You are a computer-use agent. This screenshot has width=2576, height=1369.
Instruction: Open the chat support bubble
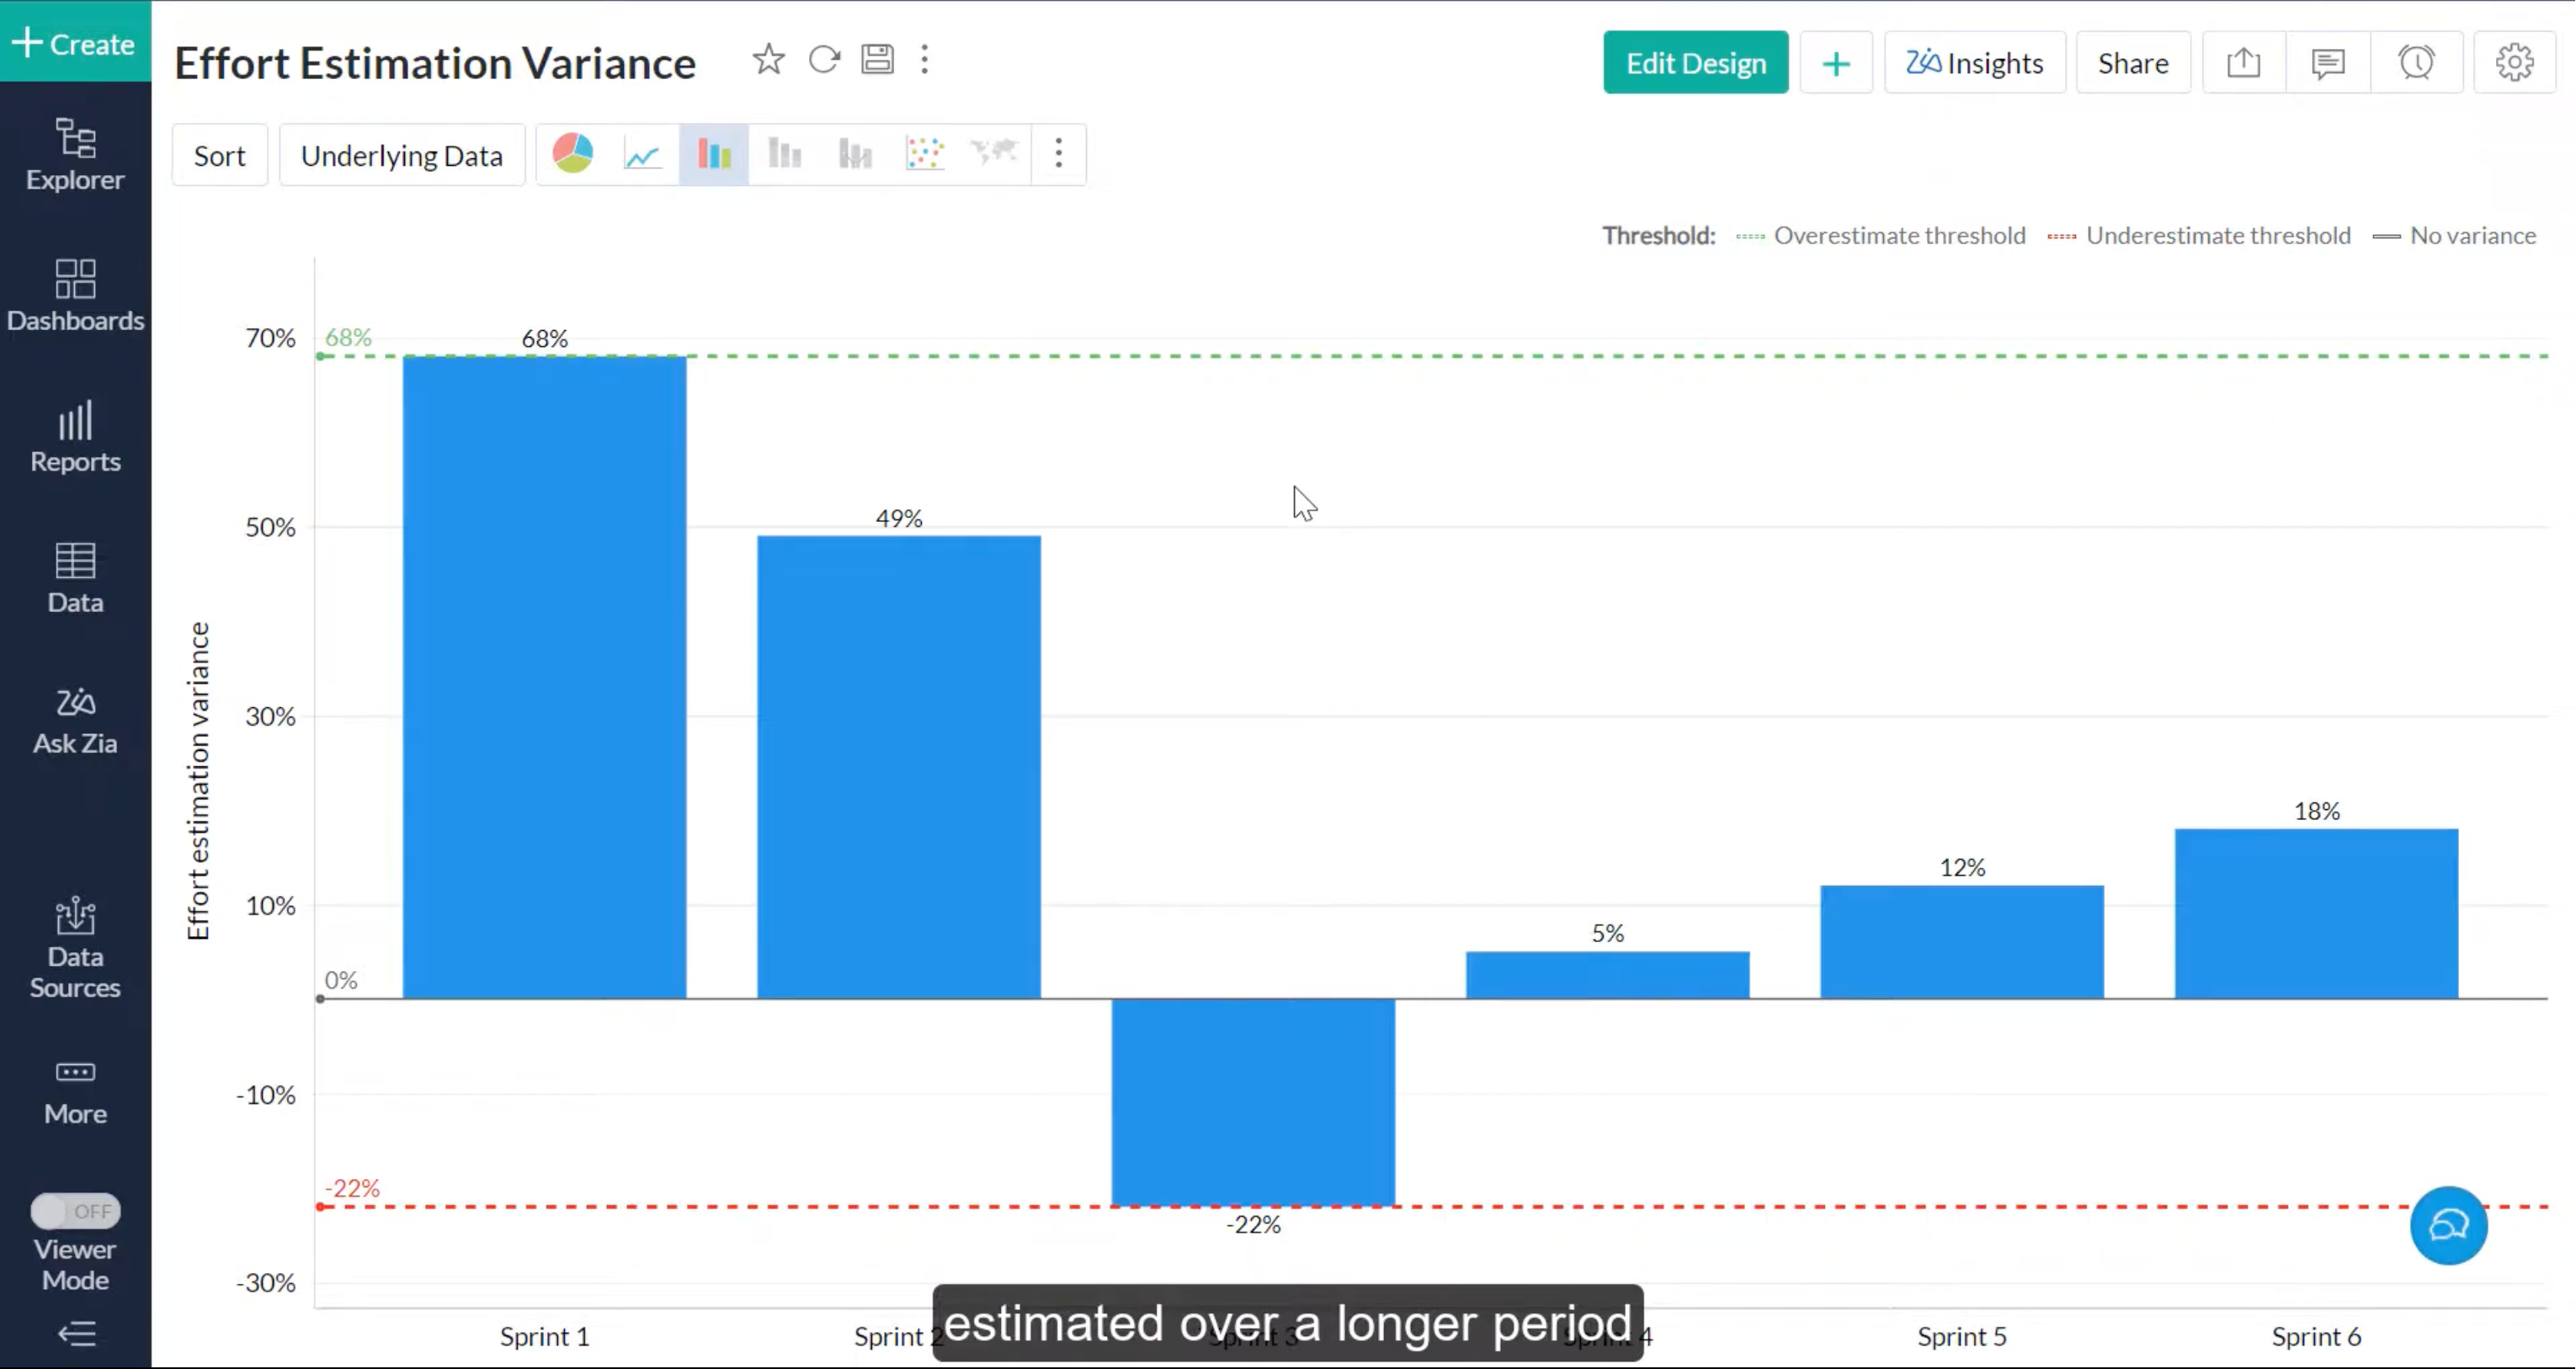click(x=2448, y=1225)
